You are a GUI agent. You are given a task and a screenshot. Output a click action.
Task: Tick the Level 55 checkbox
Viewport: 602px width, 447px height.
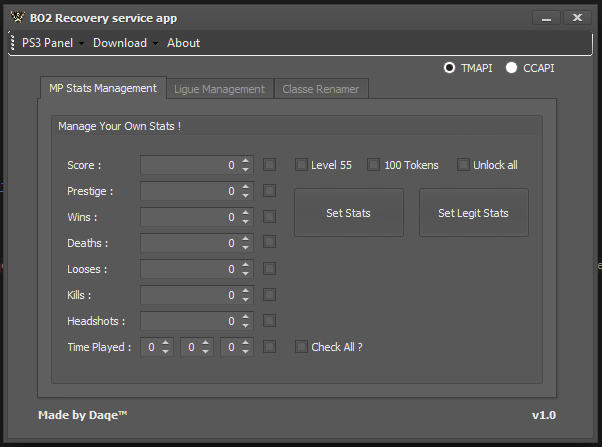pos(301,165)
